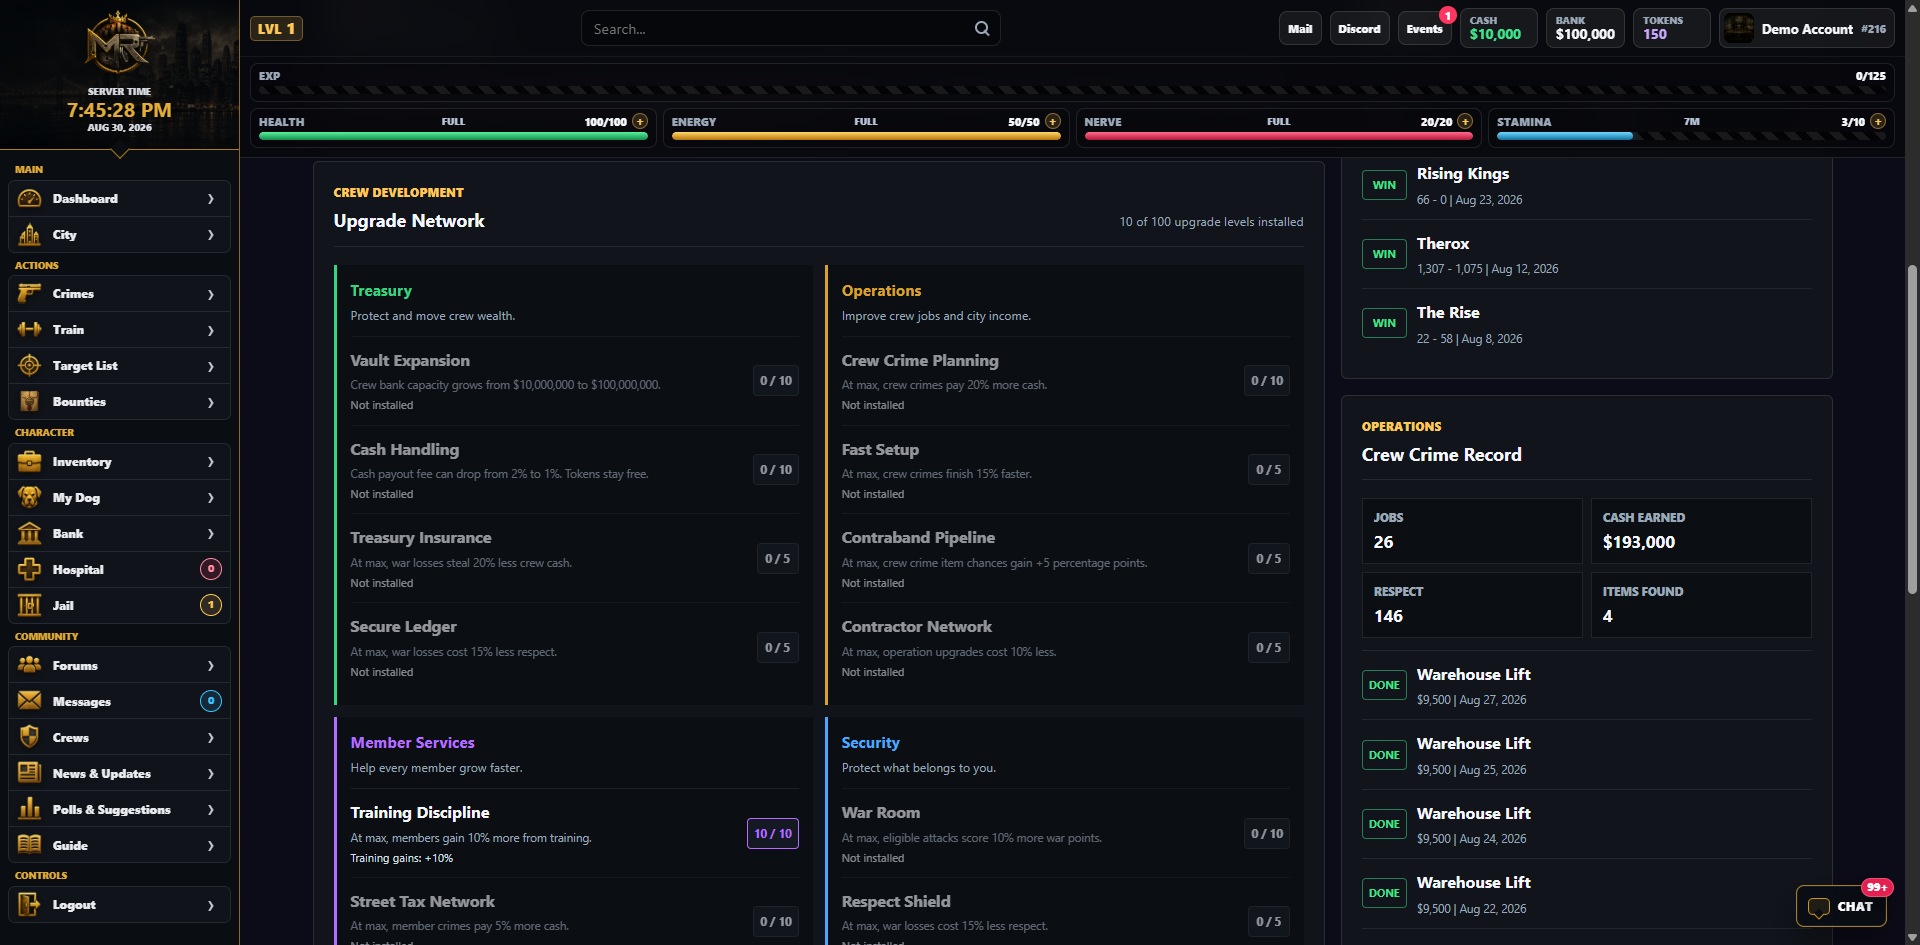This screenshot has width=1920, height=945.
Task: Refill nerve with the plus icon
Action: click(1465, 122)
